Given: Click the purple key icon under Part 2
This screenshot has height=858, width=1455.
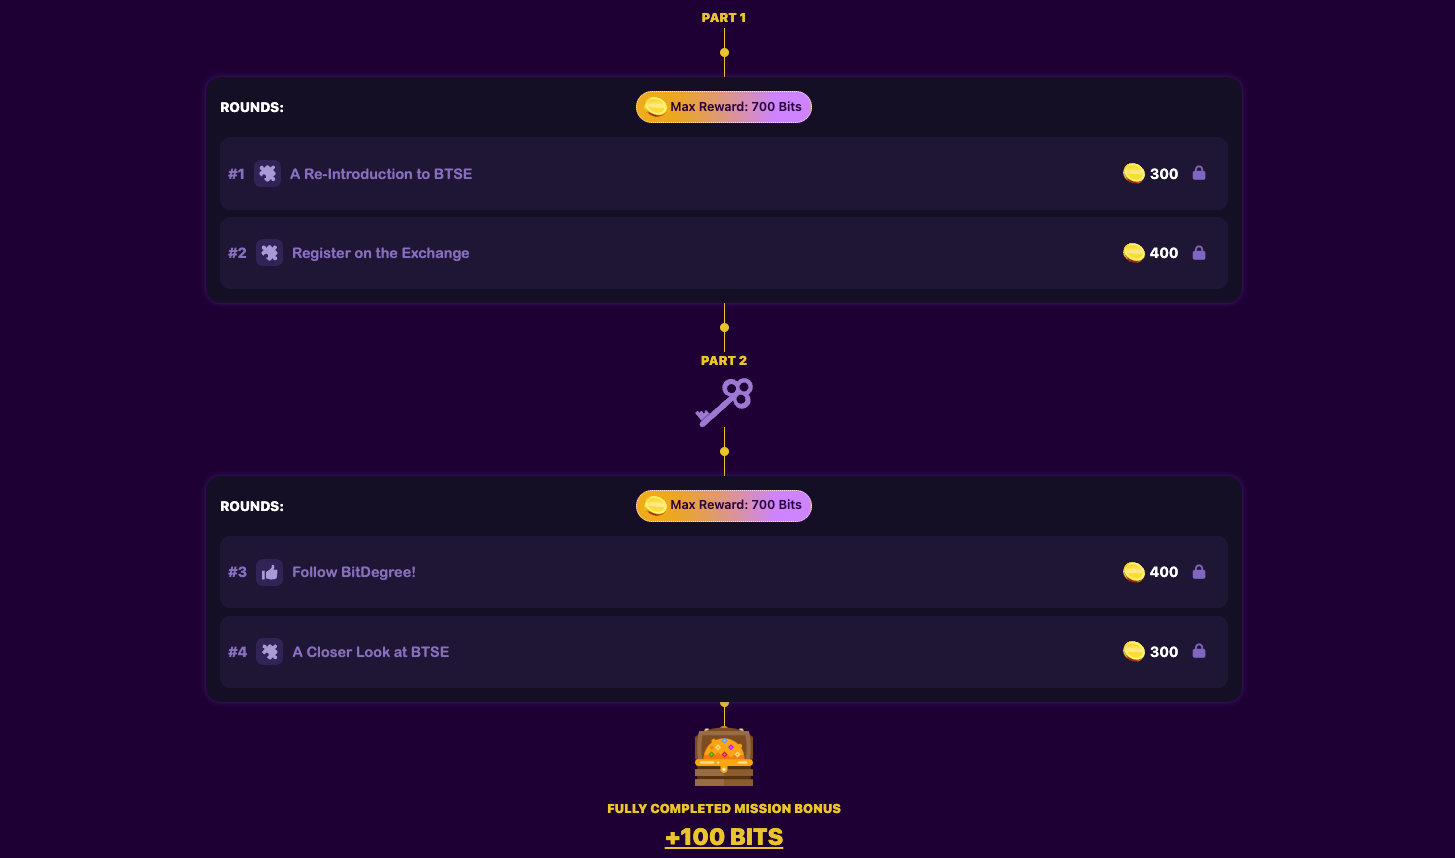Looking at the screenshot, I should tap(724, 402).
